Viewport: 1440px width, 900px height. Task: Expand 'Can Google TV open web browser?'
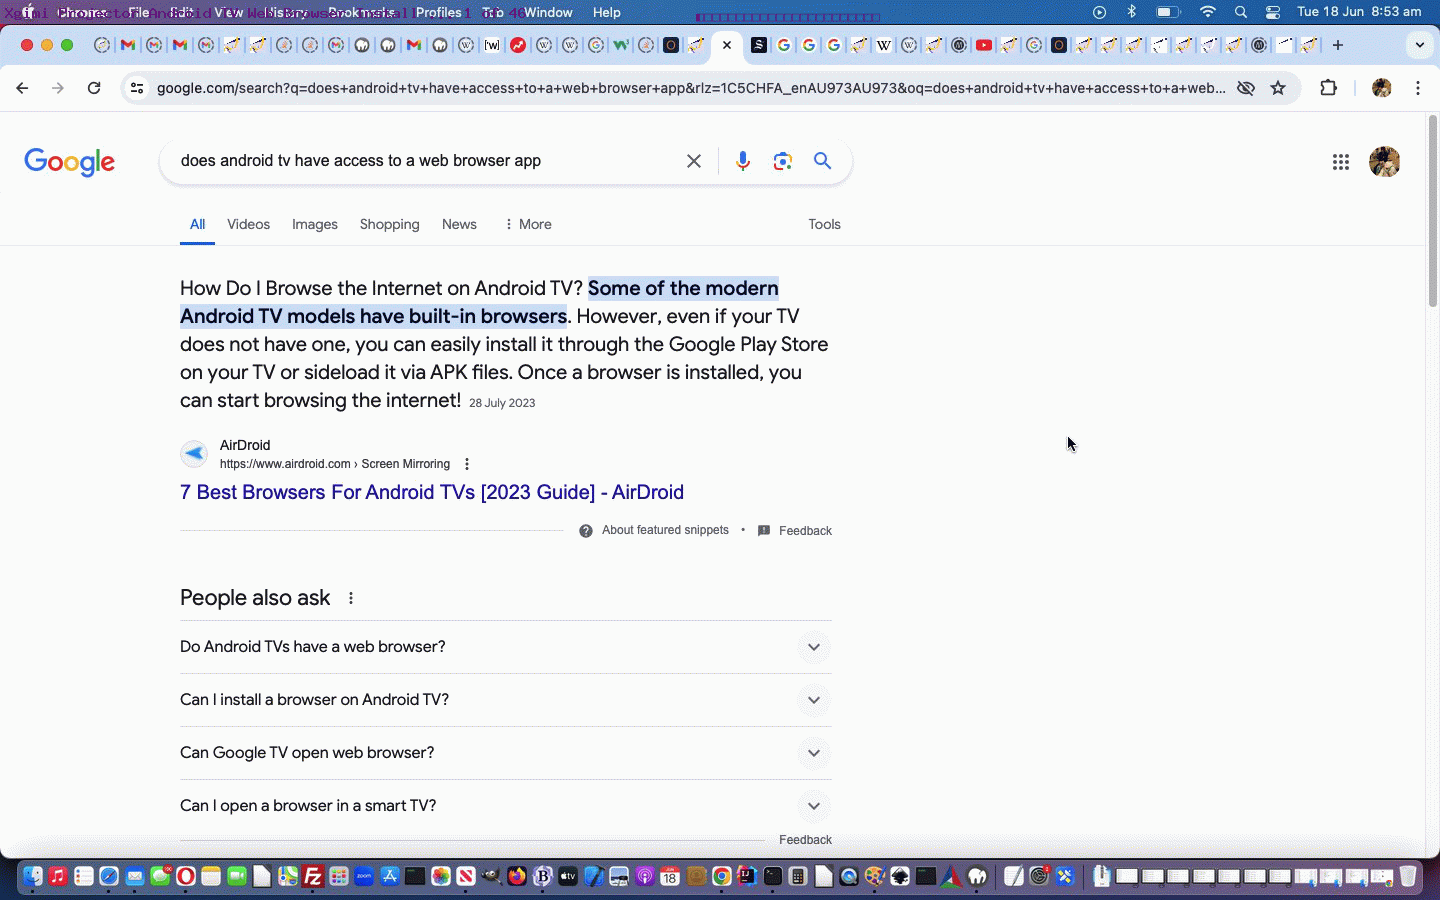506,753
